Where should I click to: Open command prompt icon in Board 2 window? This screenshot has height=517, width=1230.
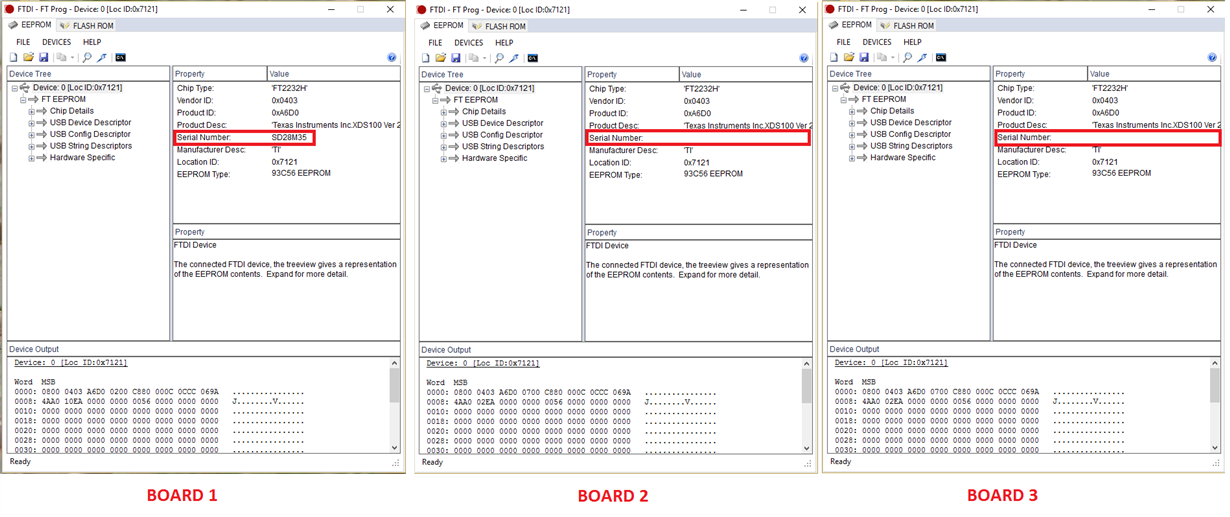[x=533, y=58]
